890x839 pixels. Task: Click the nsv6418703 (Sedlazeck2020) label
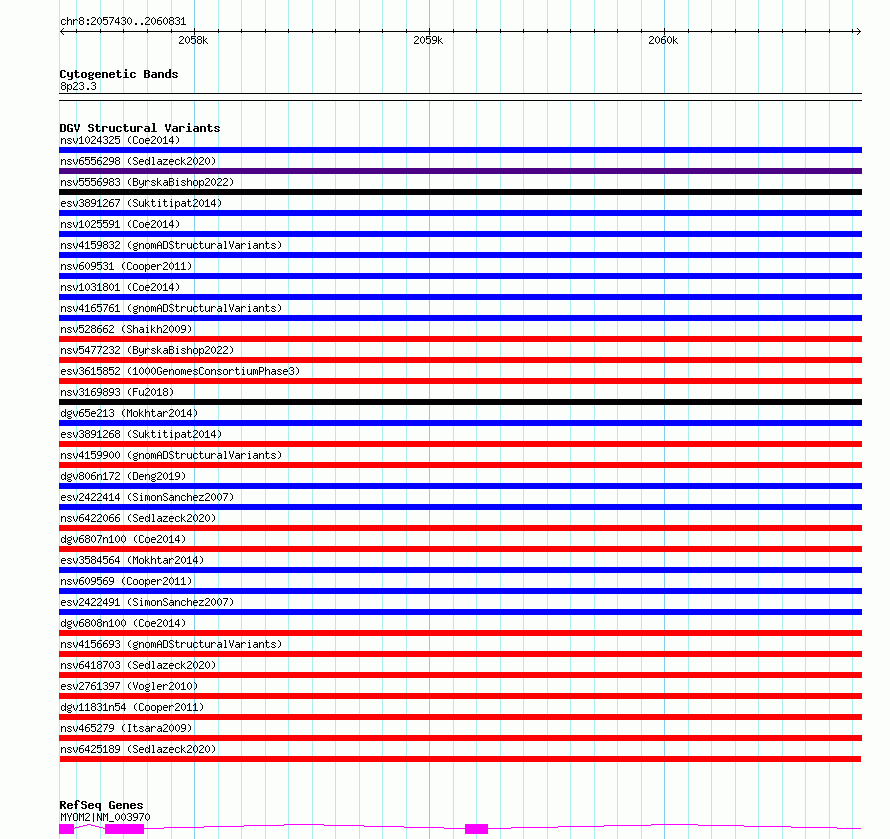pos(138,665)
